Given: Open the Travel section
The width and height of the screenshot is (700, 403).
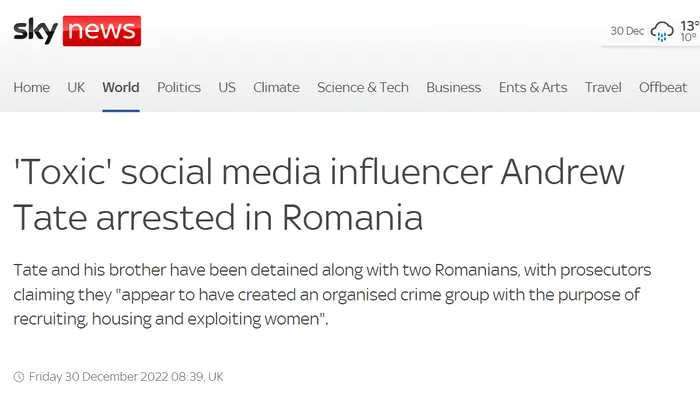Looking at the screenshot, I should point(603,87).
